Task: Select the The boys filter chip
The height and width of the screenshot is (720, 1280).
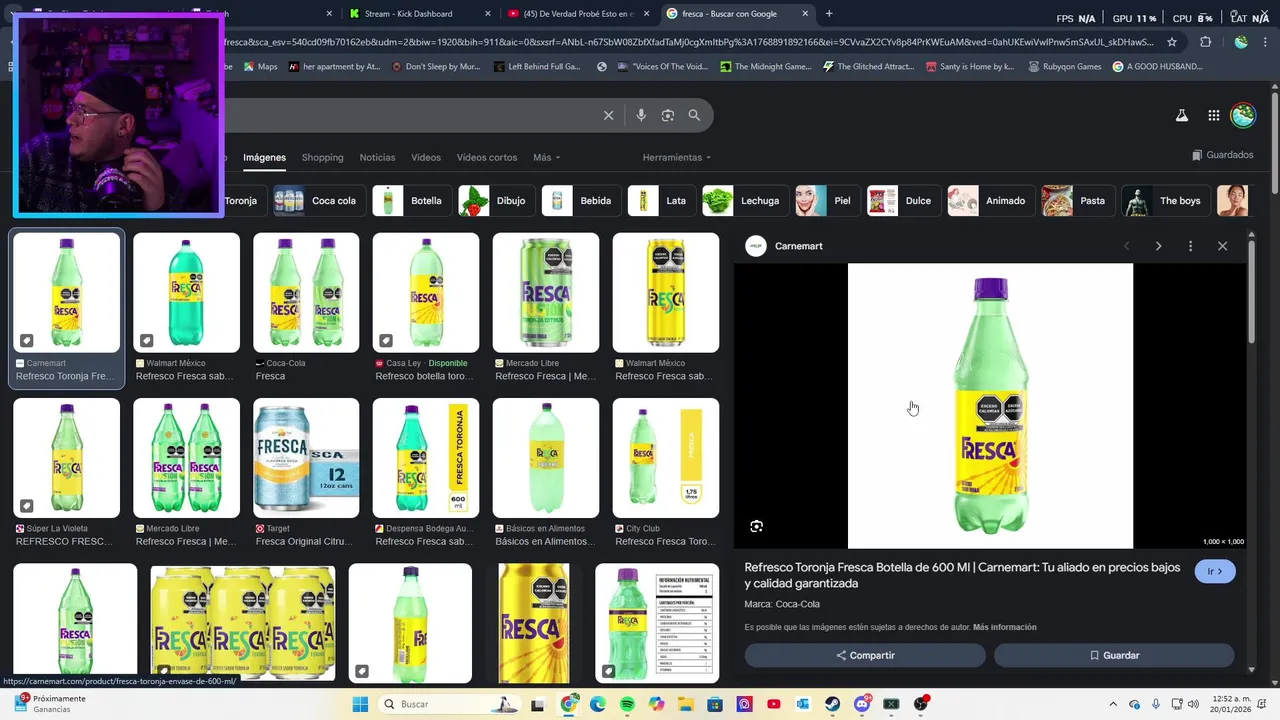Action: (1165, 200)
